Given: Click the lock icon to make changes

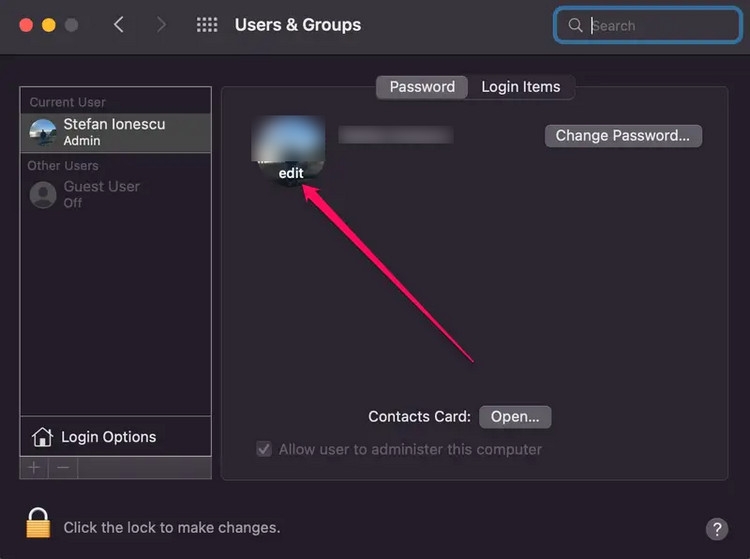Looking at the screenshot, I should coord(38,523).
